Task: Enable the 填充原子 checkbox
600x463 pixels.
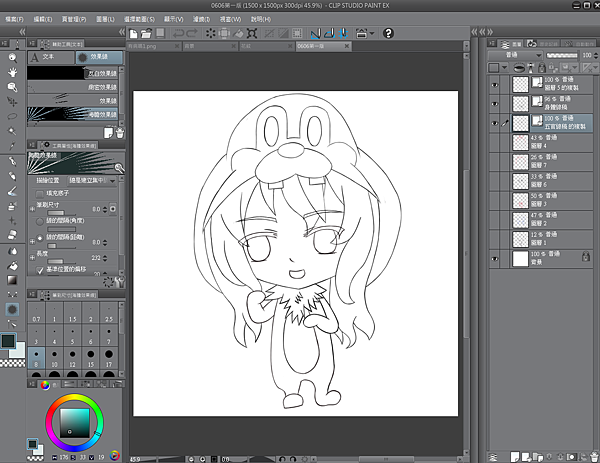Action: coord(39,192)
